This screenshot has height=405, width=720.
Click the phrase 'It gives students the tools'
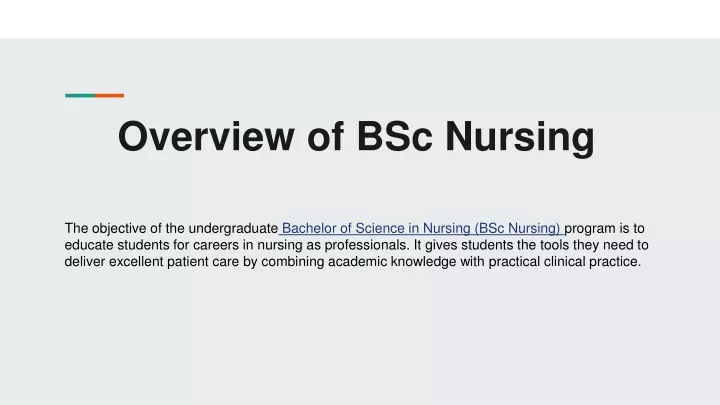point(491,245)
